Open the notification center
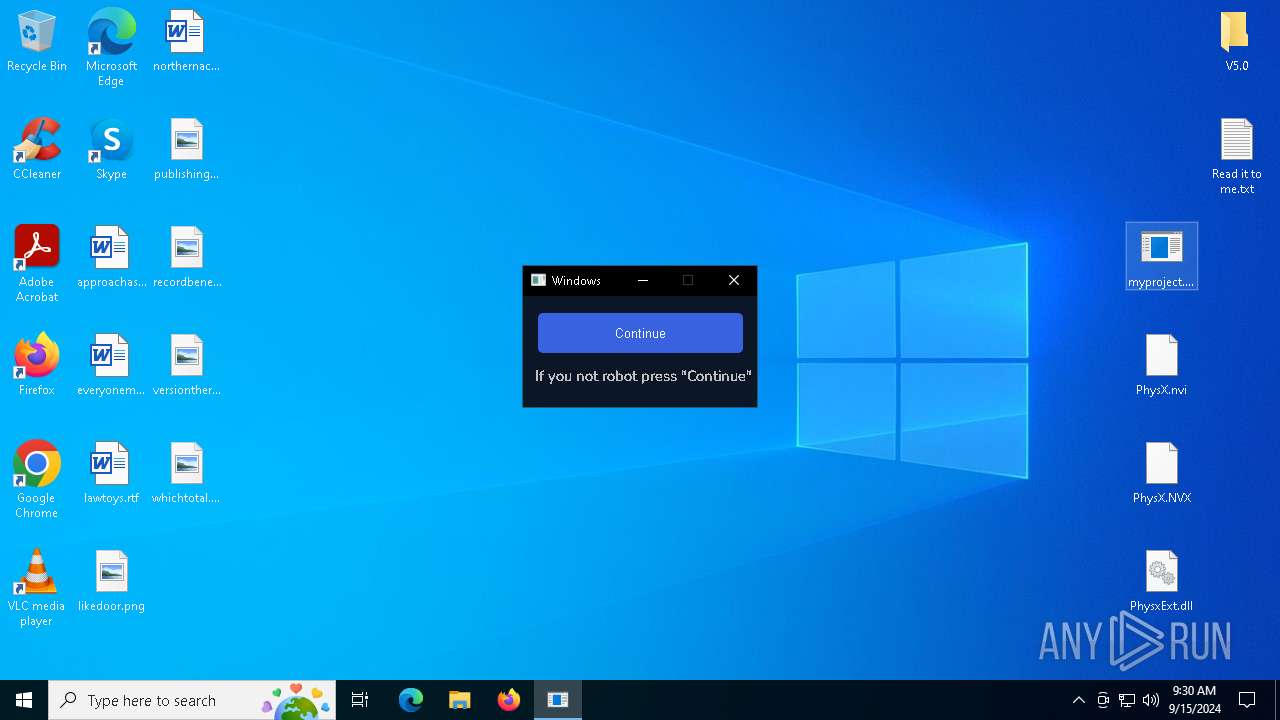This screenshot has height=720, width=1280. tap(1247, 700)
